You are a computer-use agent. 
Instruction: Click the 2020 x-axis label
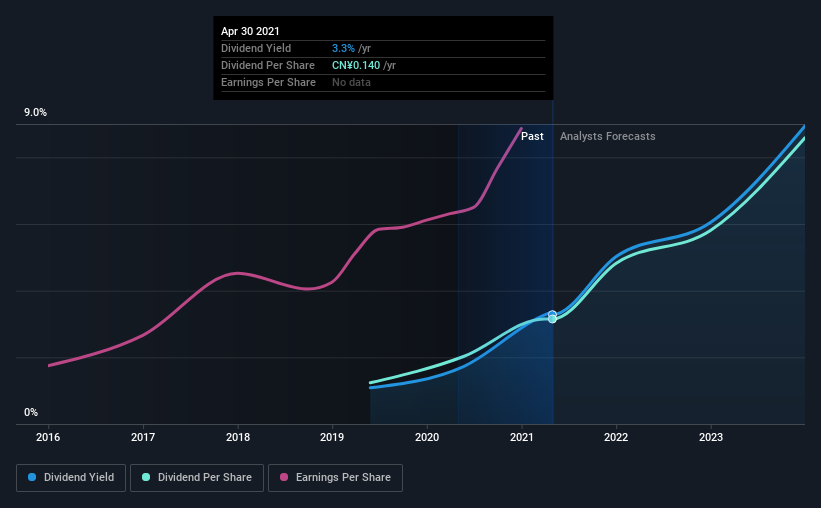pyautogui.click(x=427, y=437)
